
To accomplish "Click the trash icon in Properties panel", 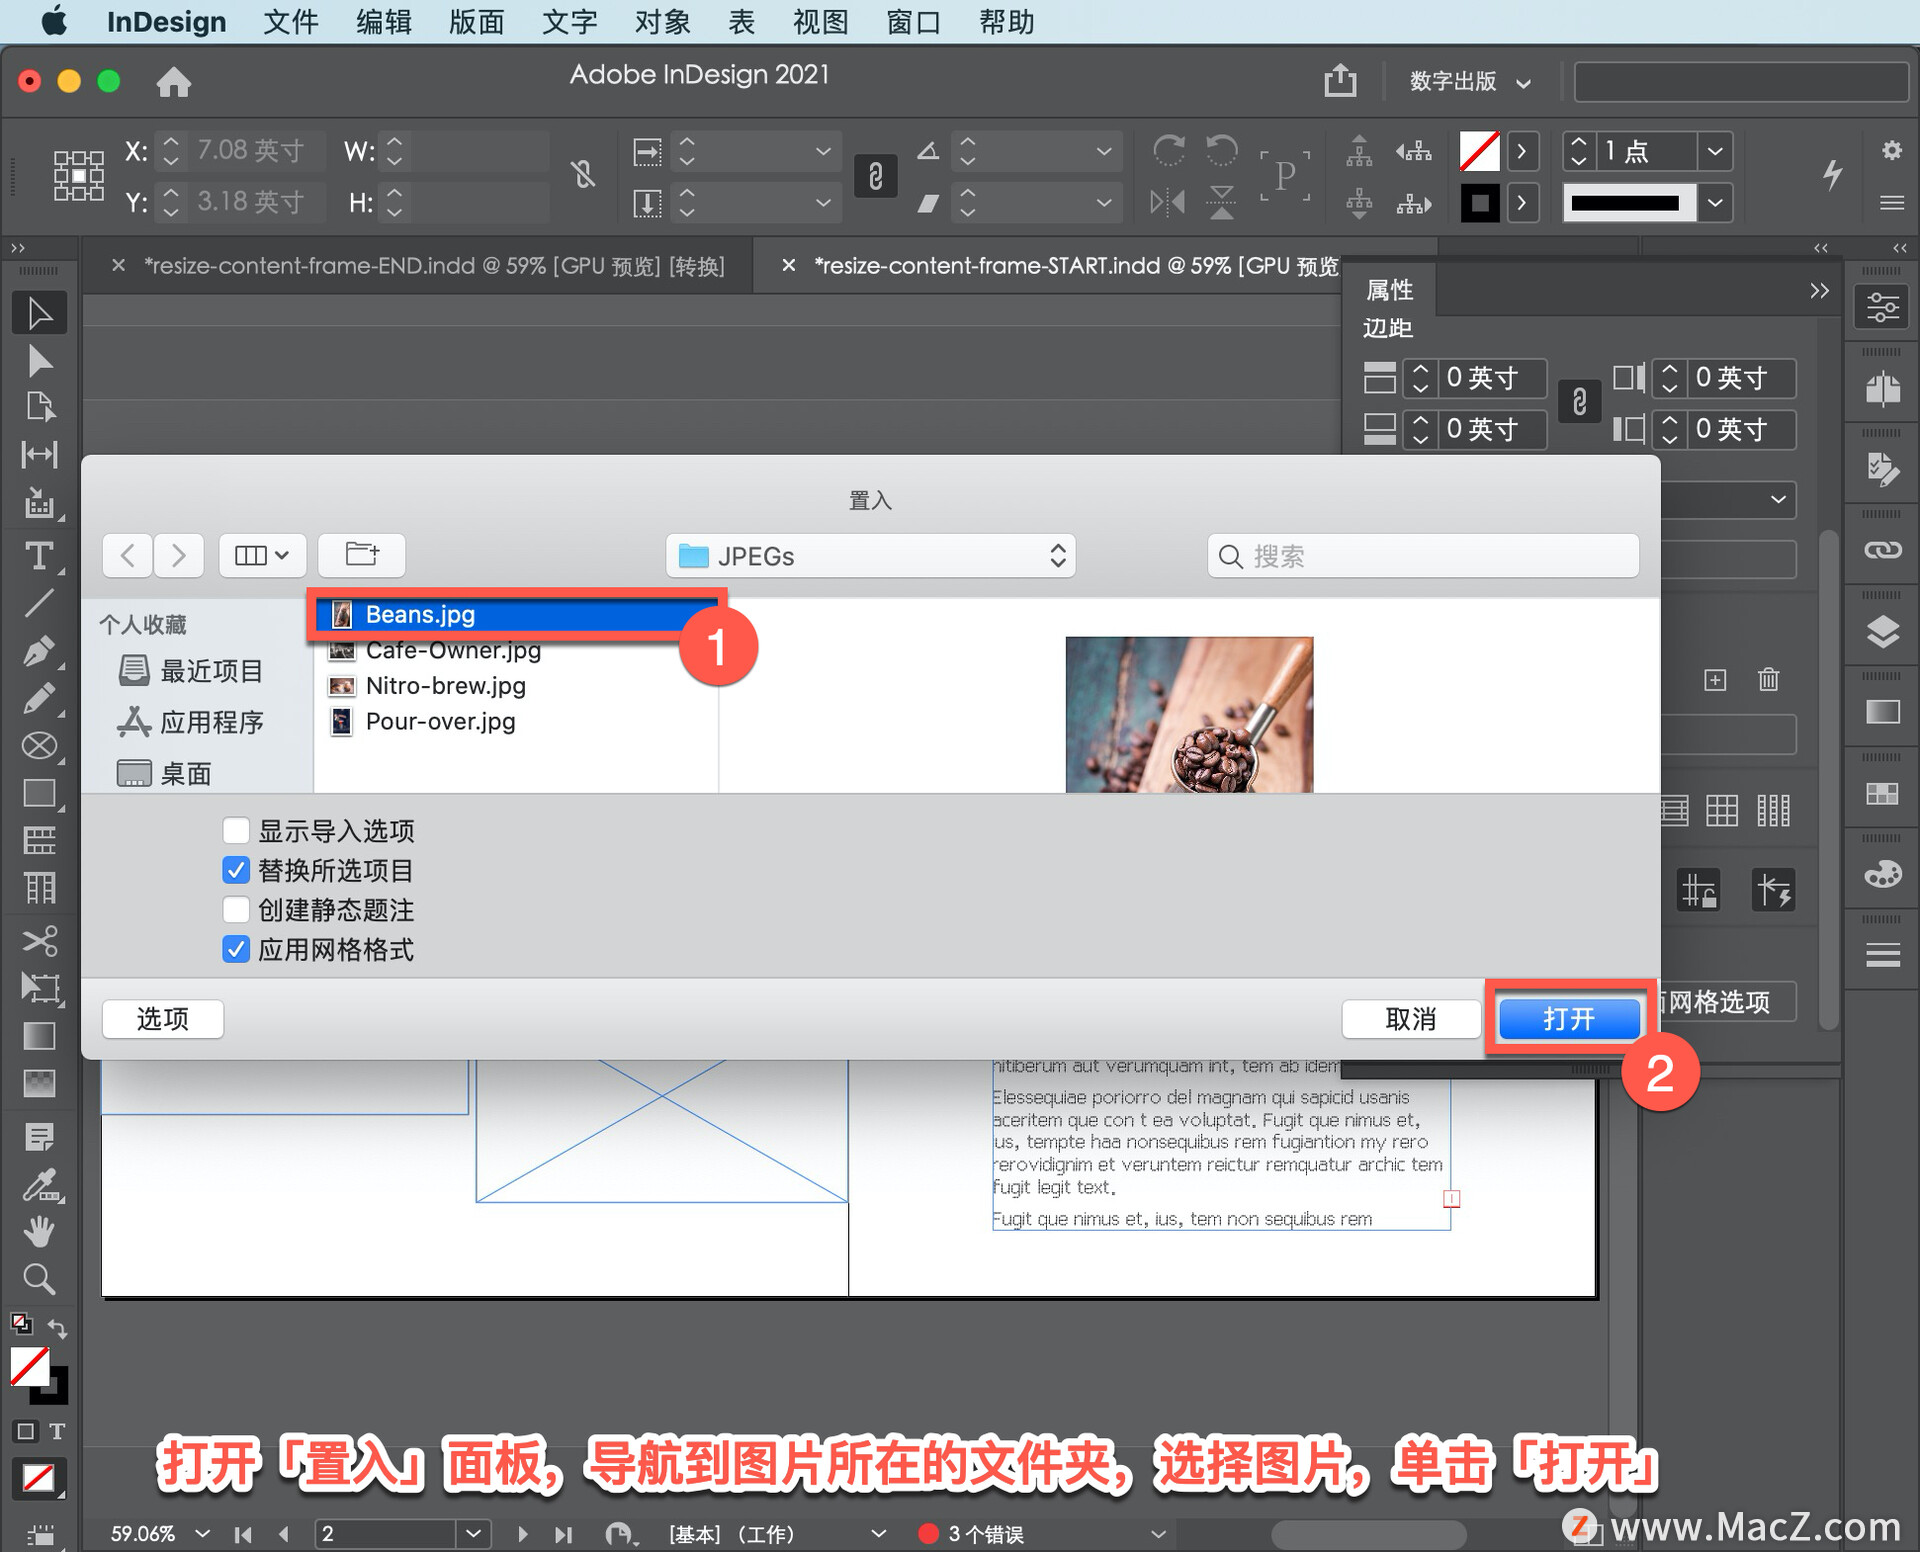I will pyautogui.click(x=1768, y=680).
